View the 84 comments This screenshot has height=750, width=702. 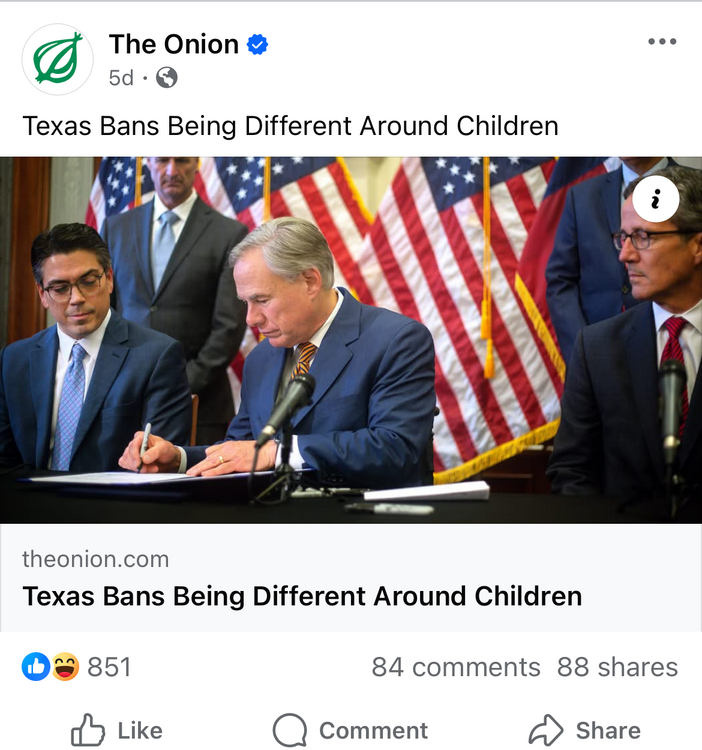[x=455, y=667]
